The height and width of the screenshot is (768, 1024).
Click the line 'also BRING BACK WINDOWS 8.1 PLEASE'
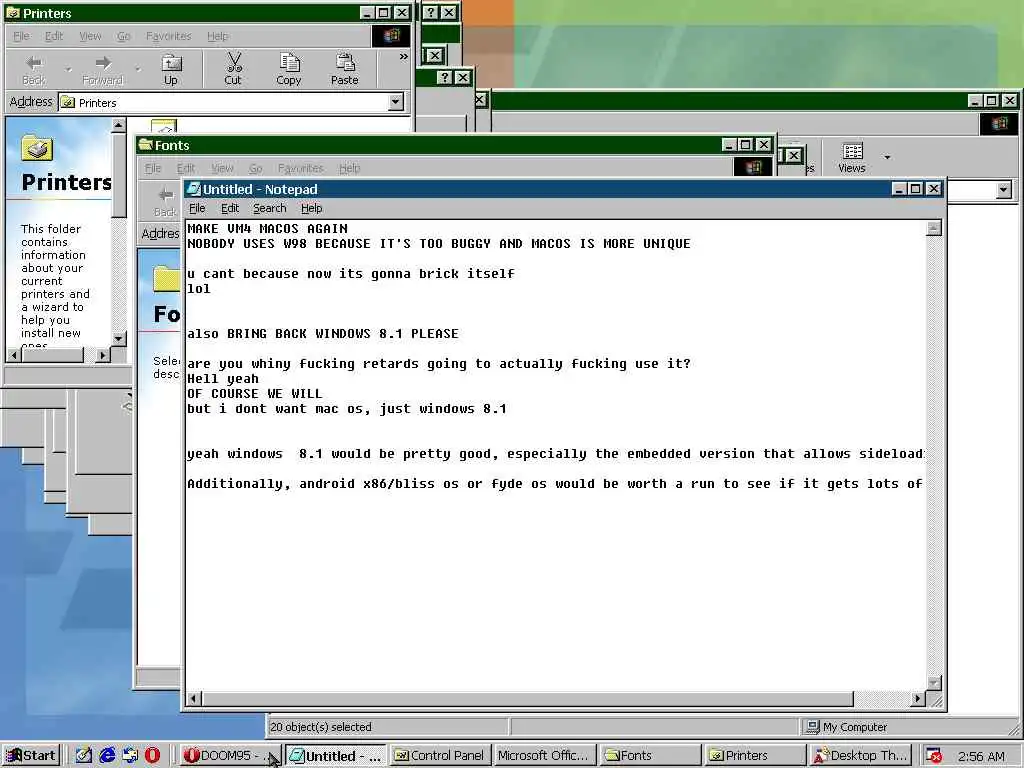click(x=323, y=334)
